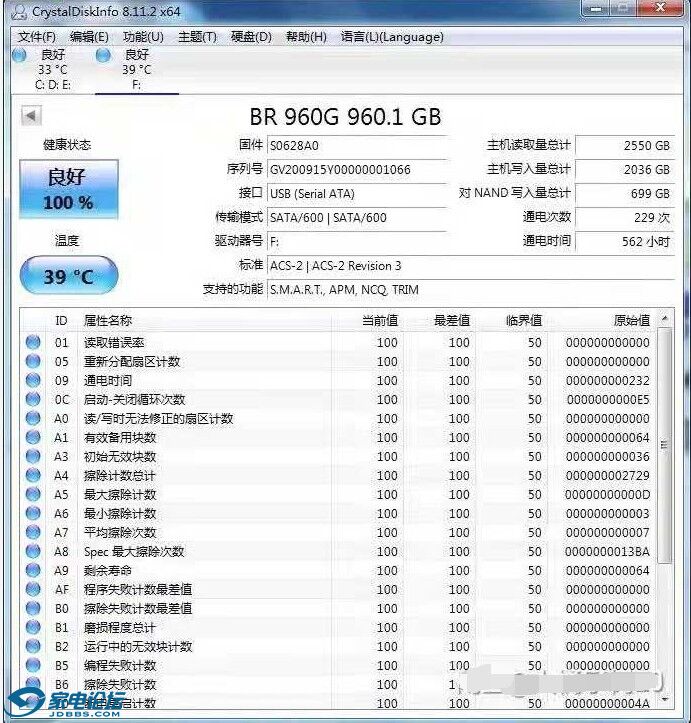Image resolution: width=691 pixels, height=723 pixels.
Task: Open the 语言(L)(Language) menu
Action: tap(392, 36)
